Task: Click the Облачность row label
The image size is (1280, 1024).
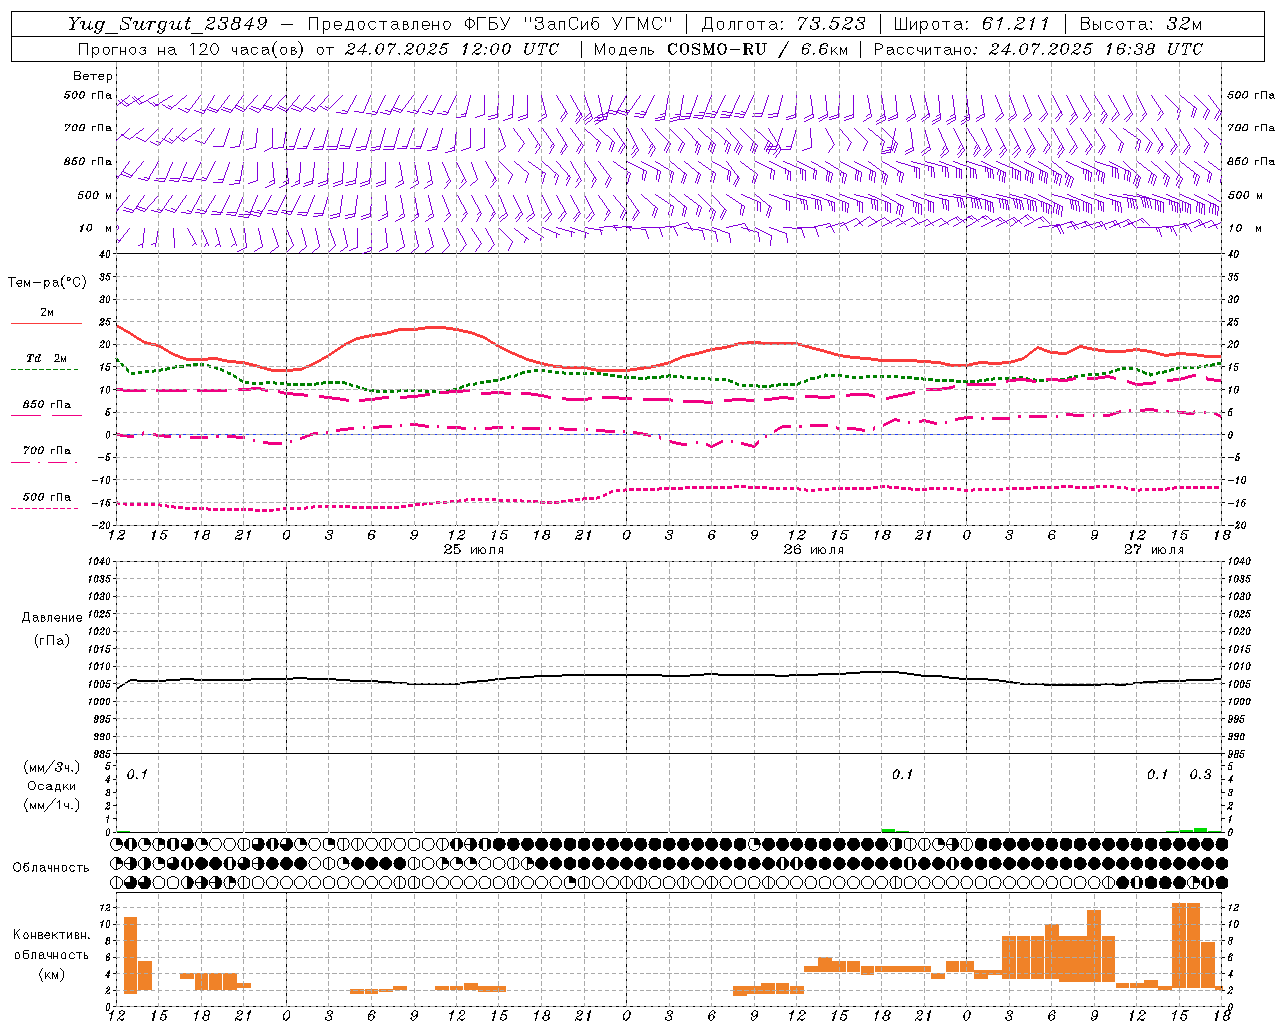Action: (51, 867)
